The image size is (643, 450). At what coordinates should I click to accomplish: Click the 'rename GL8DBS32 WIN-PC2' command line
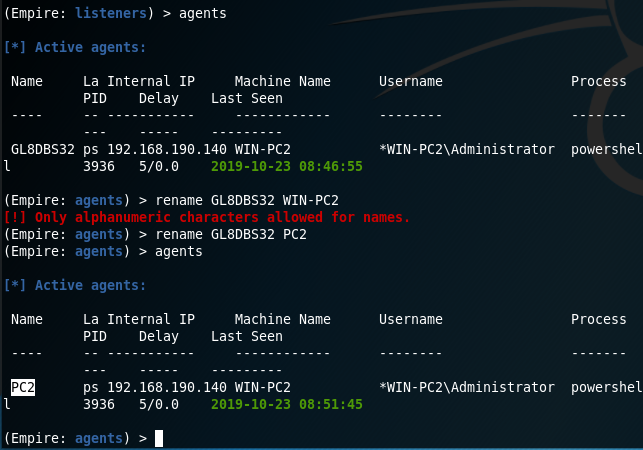[247, 200]
